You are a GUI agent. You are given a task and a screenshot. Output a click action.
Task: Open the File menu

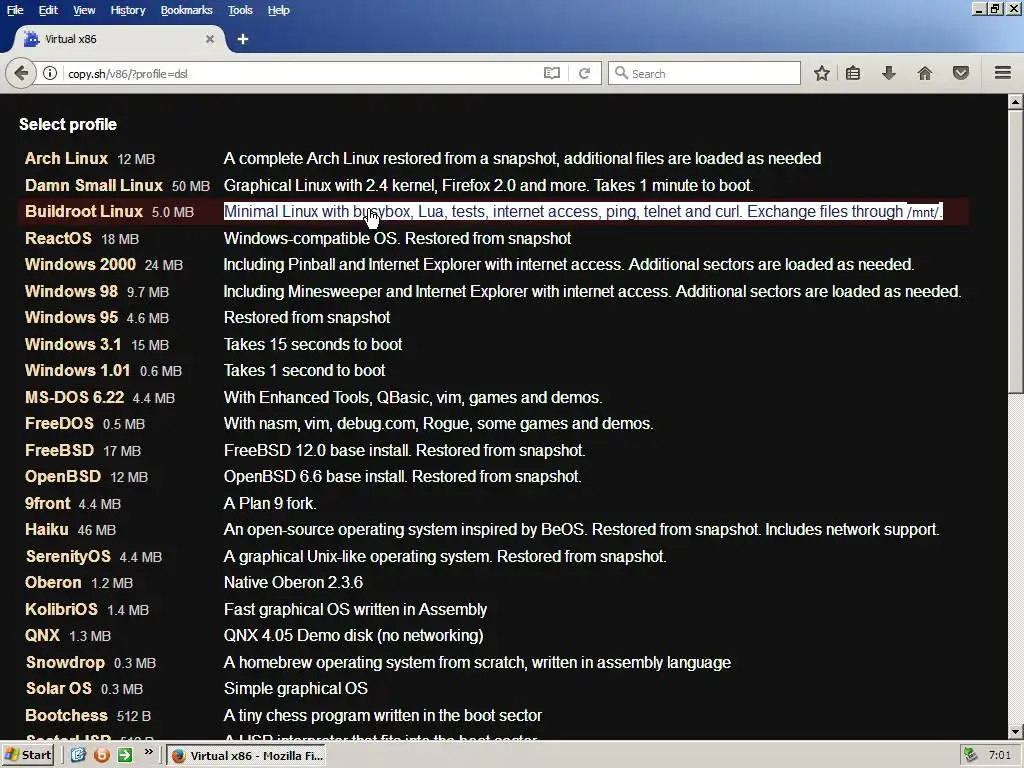click(x=15, y=10)
